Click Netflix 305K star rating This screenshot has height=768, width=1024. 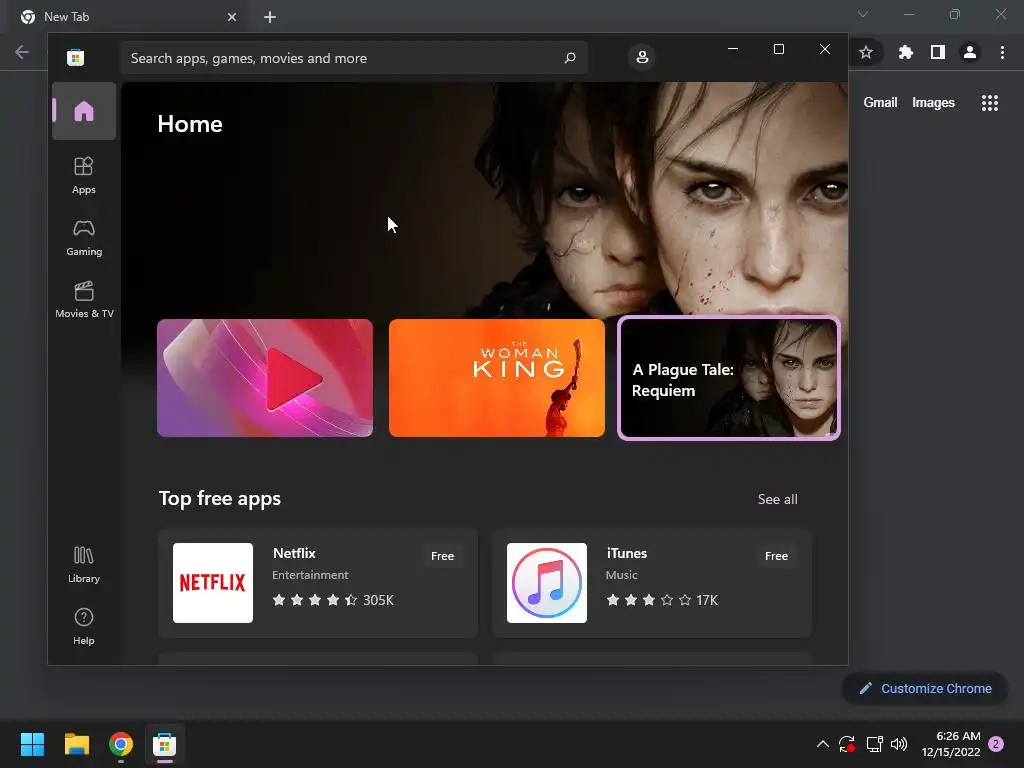333,600
